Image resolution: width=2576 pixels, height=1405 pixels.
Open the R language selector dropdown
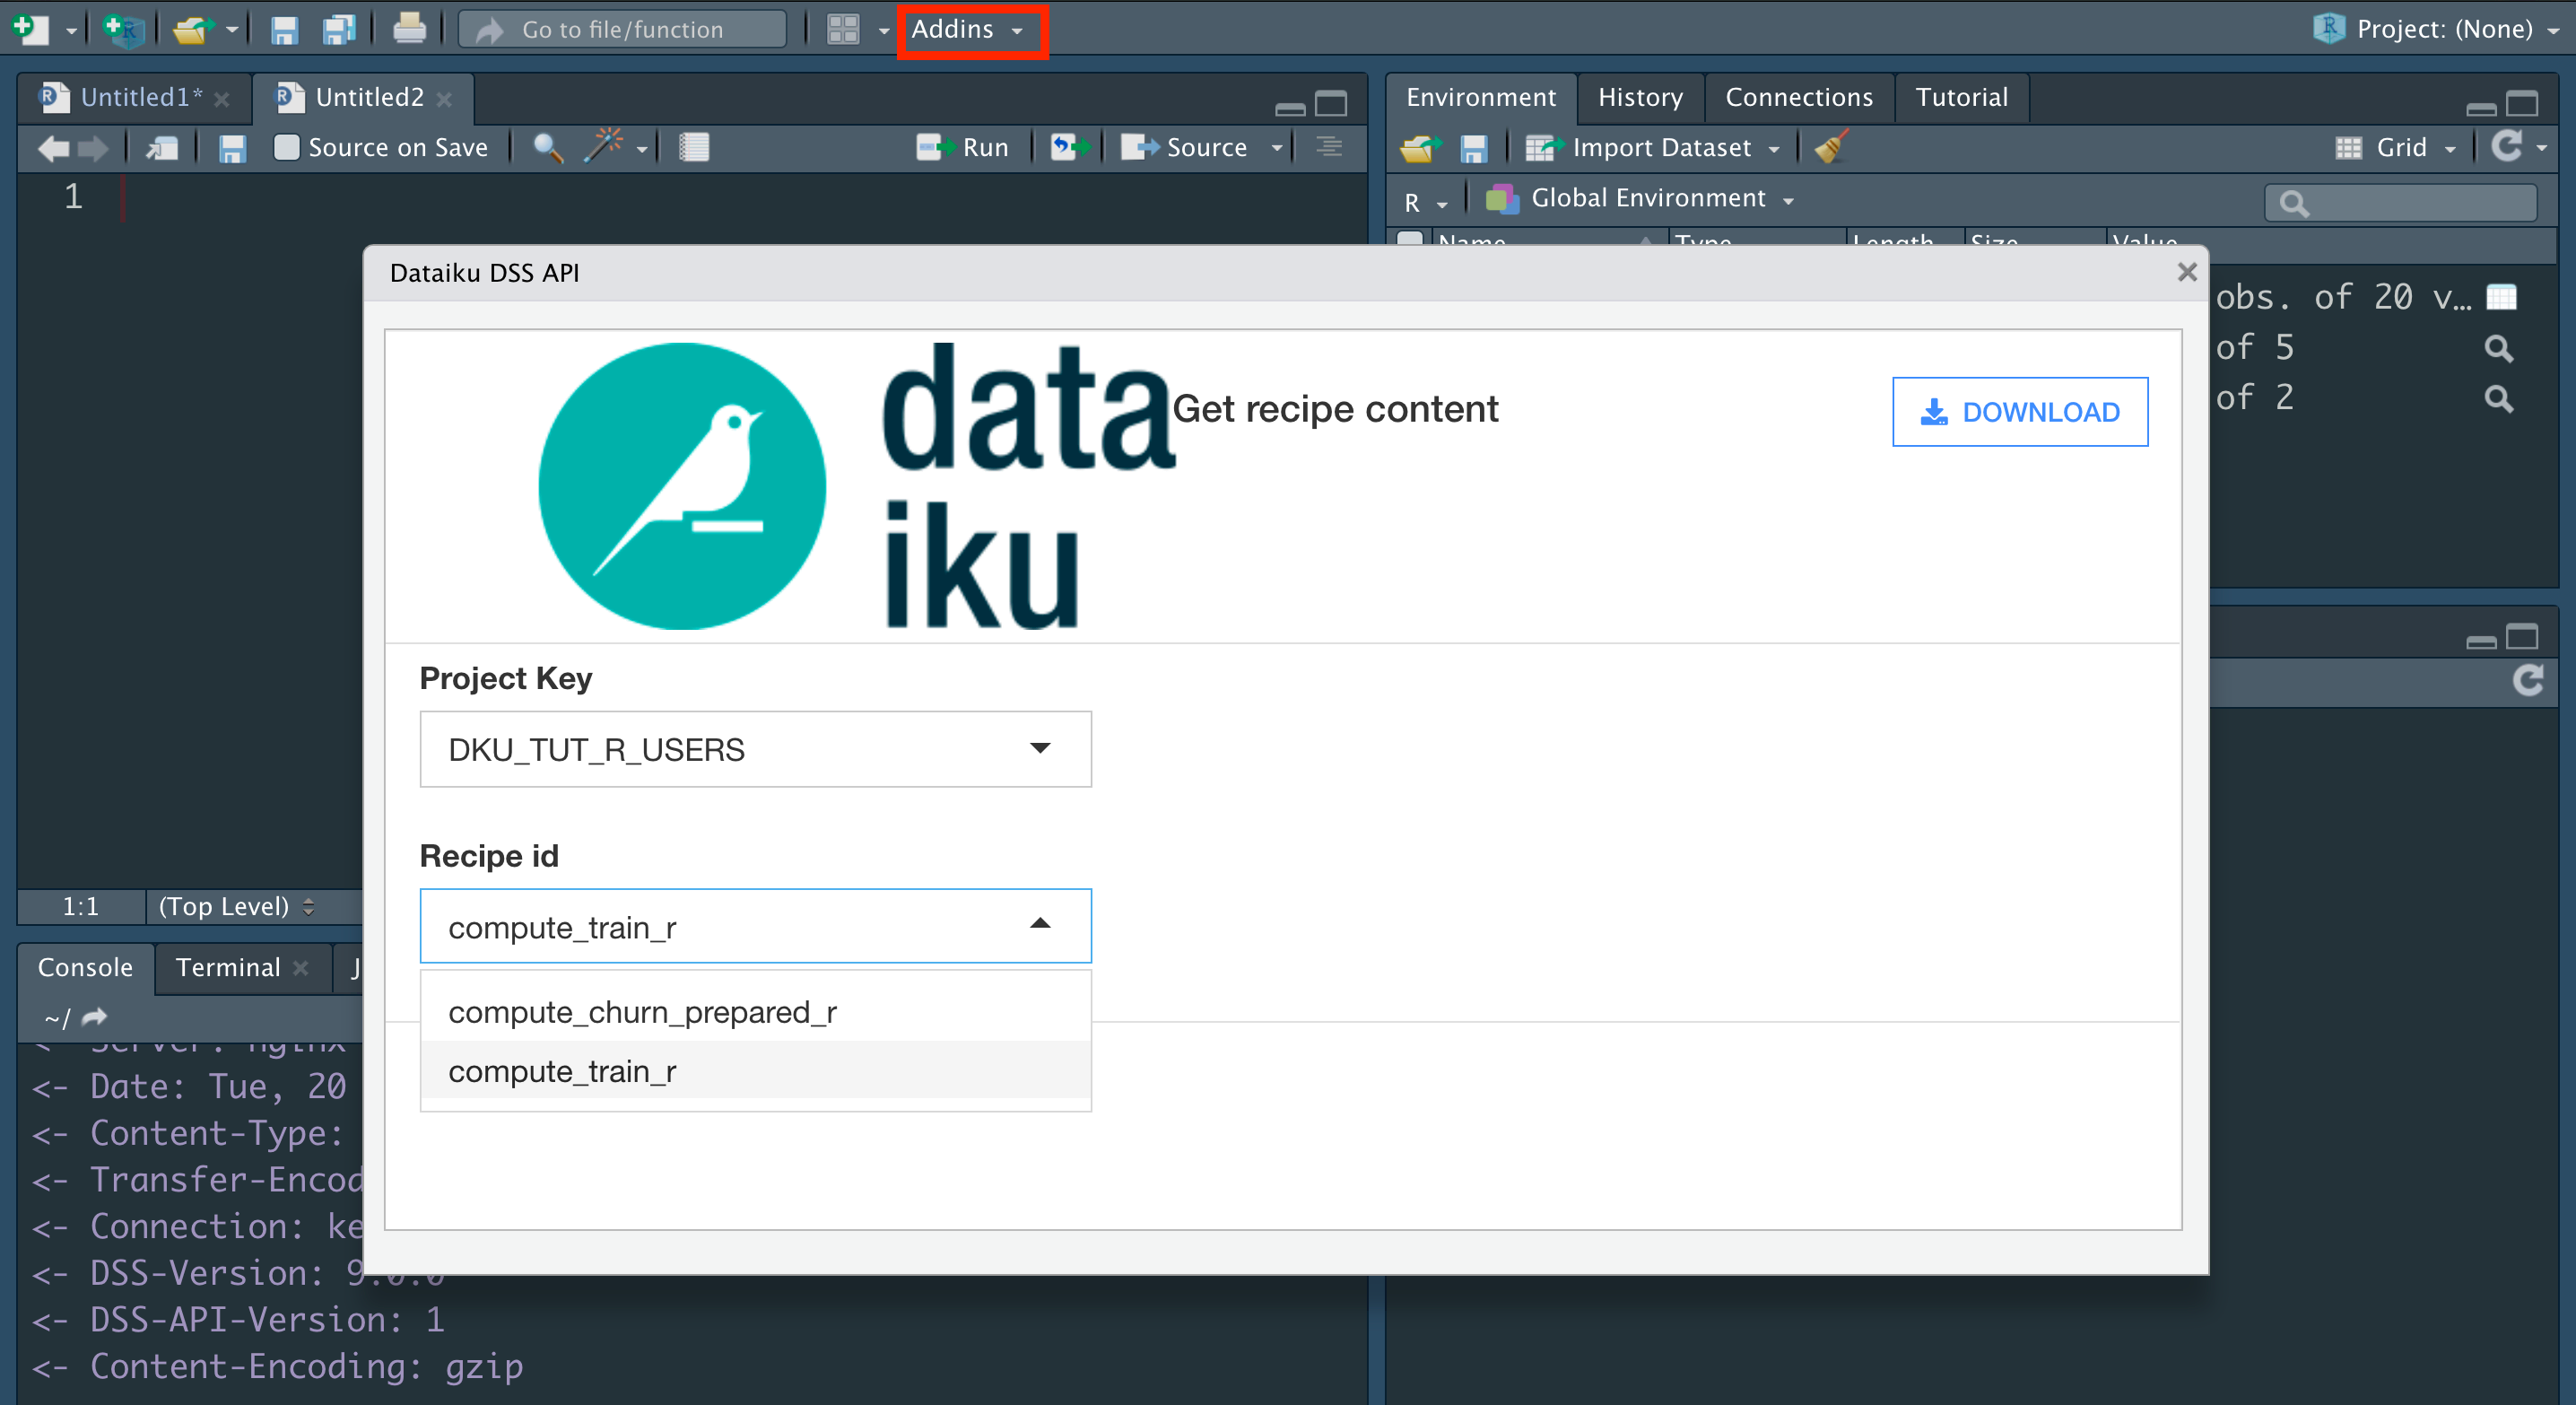[1425, 203]
